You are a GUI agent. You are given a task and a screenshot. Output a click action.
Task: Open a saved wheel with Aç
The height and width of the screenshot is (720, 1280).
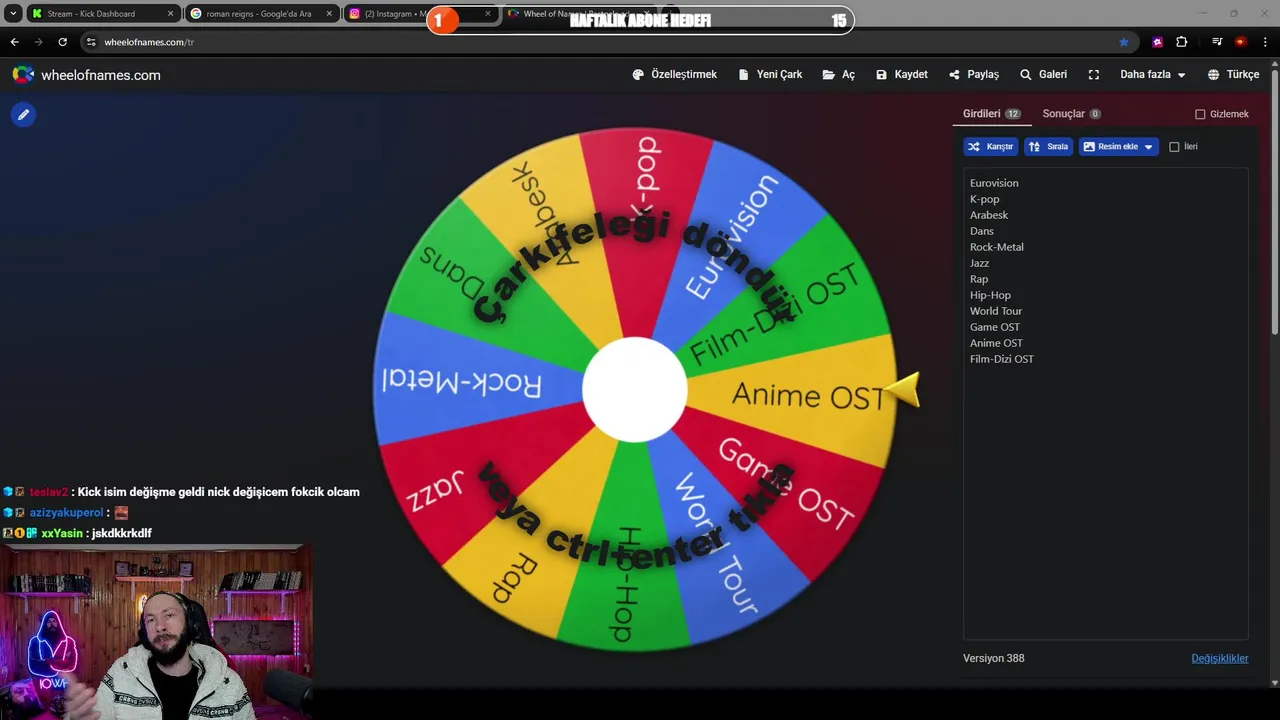point(838,75)
